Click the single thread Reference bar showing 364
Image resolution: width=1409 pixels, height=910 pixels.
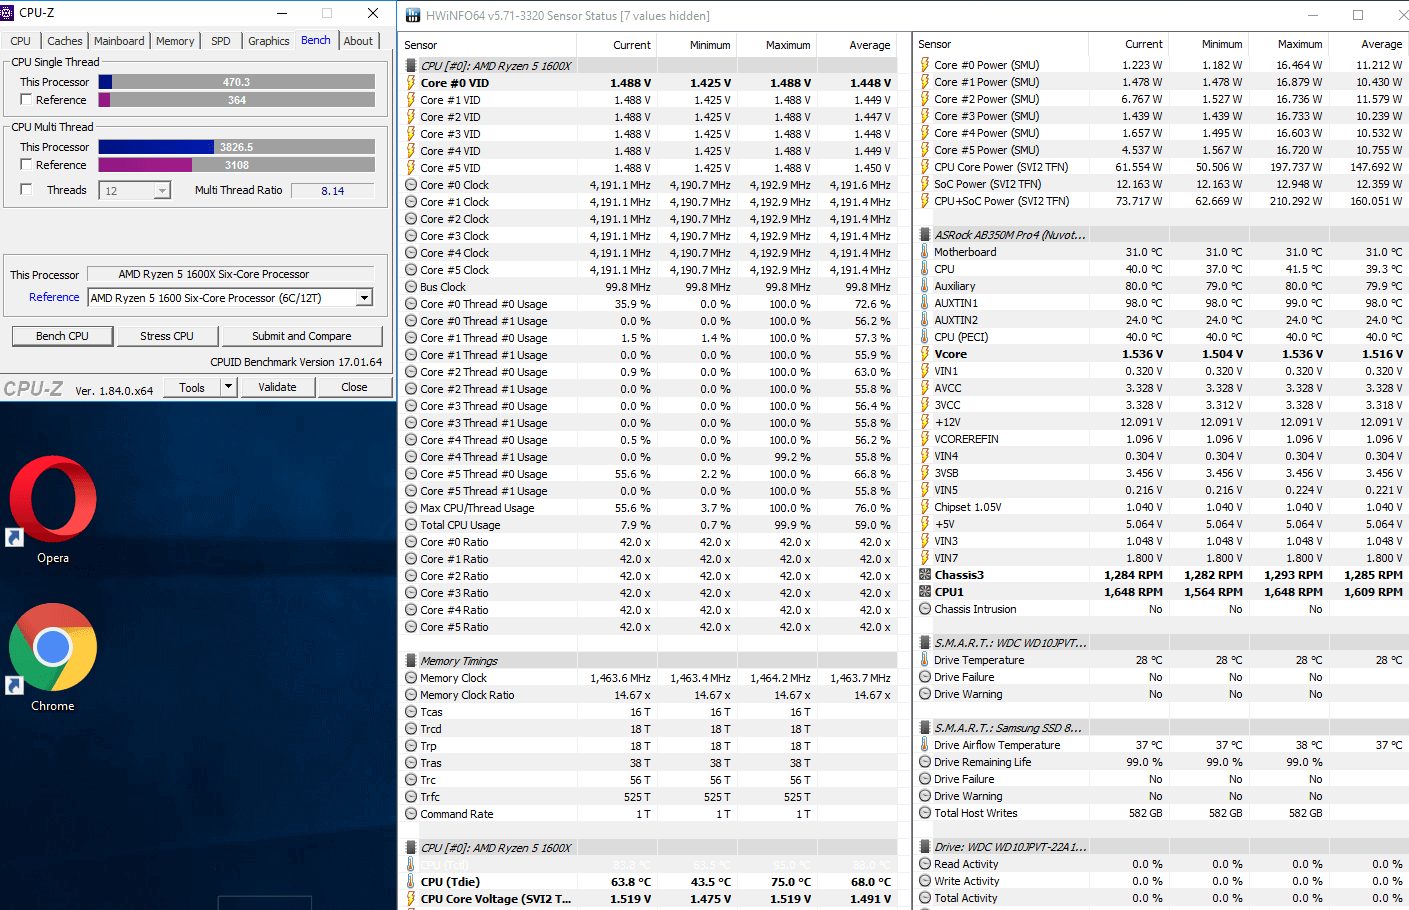point(237,100)
